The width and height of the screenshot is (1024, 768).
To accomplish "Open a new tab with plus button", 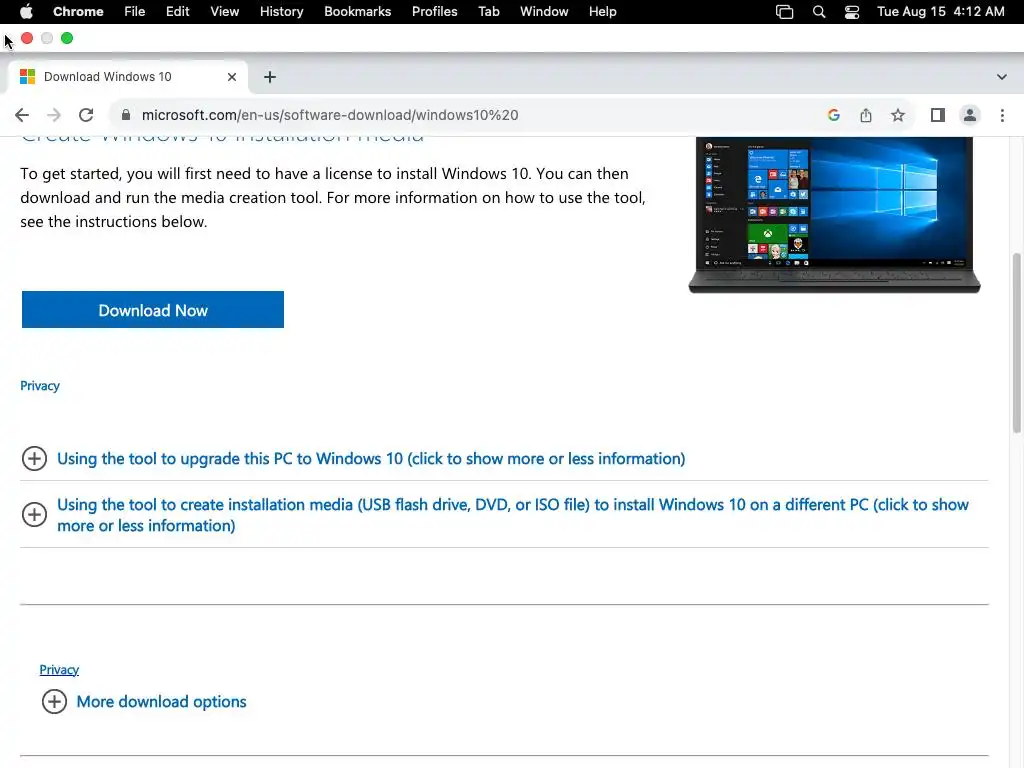I will pyautogui.click(x=270, y=77).
